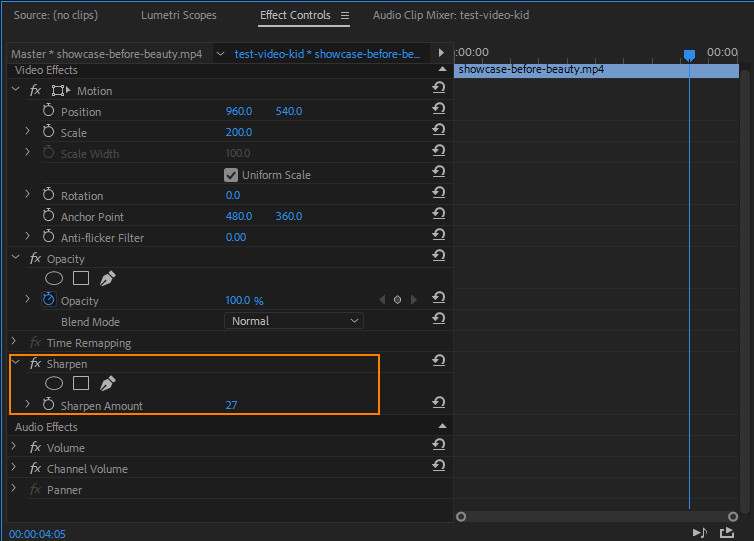
Task: Expand the Rotation parameter
Action: click(27, 194)
